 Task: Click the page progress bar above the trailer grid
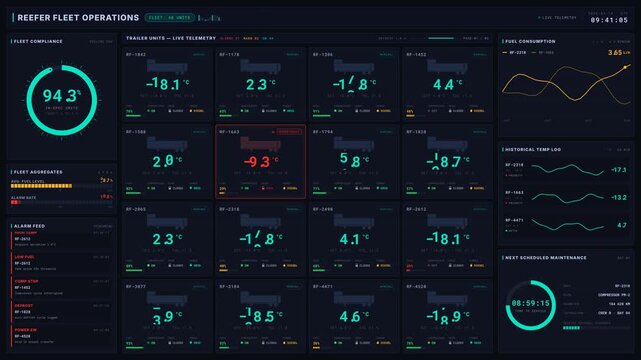[x=436, y=38]
